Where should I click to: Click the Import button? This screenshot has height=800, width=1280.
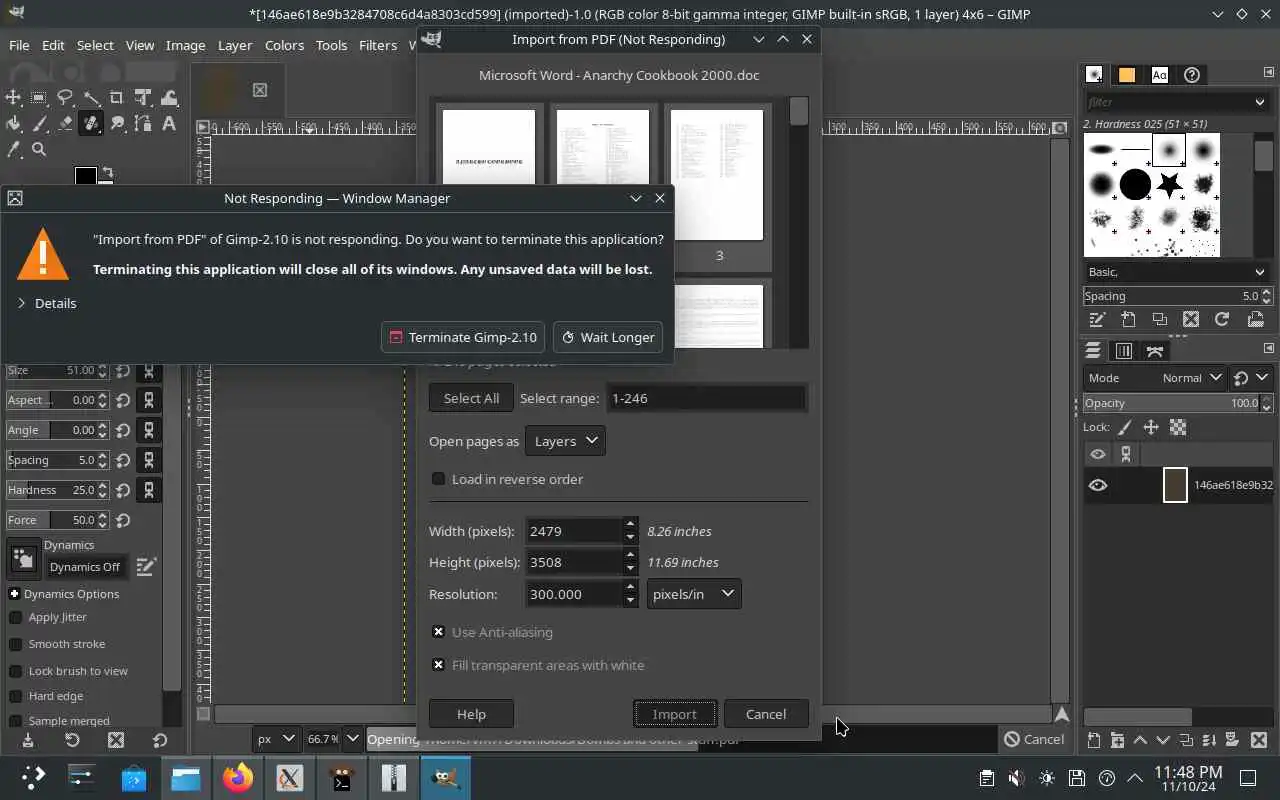coord(675,714)
